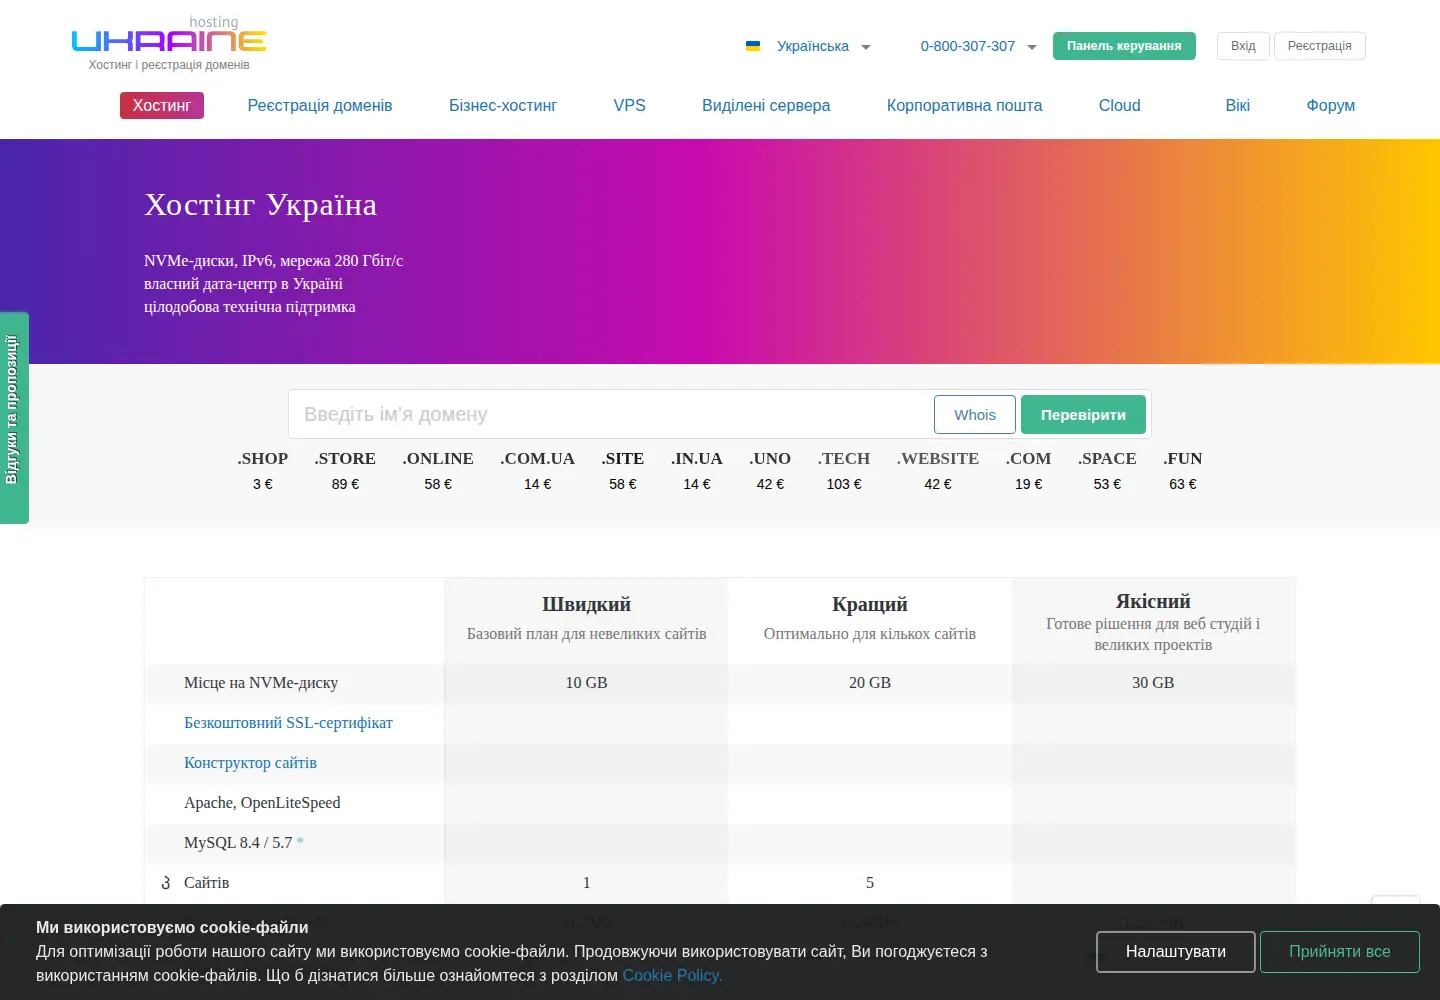Select the .SITE domain zone
The height and width of the screenshot is (1000, 1440).
[623, 458]
